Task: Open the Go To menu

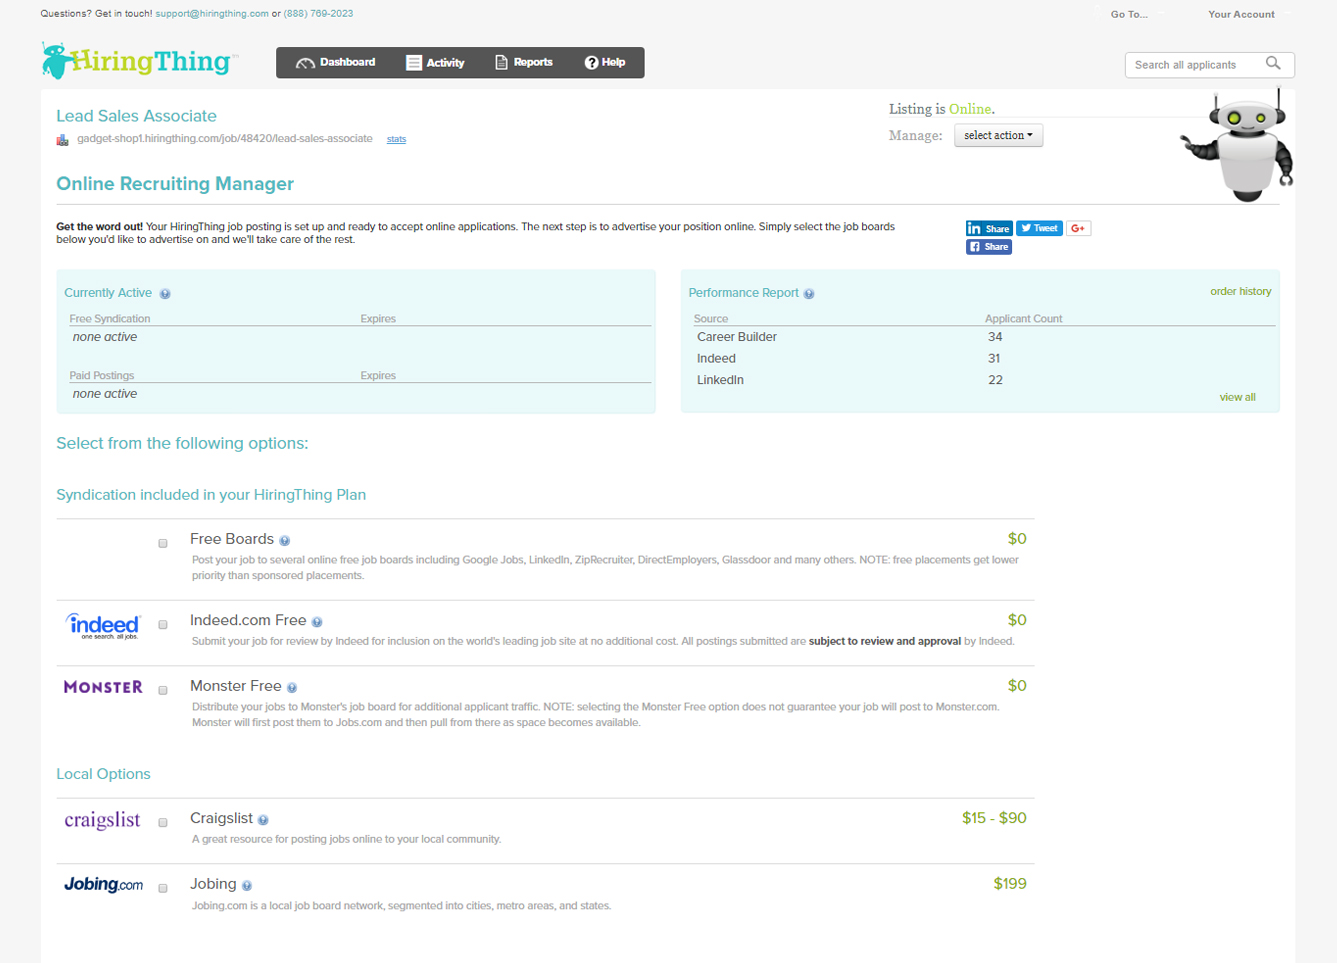Action: tap(1129, 14)
